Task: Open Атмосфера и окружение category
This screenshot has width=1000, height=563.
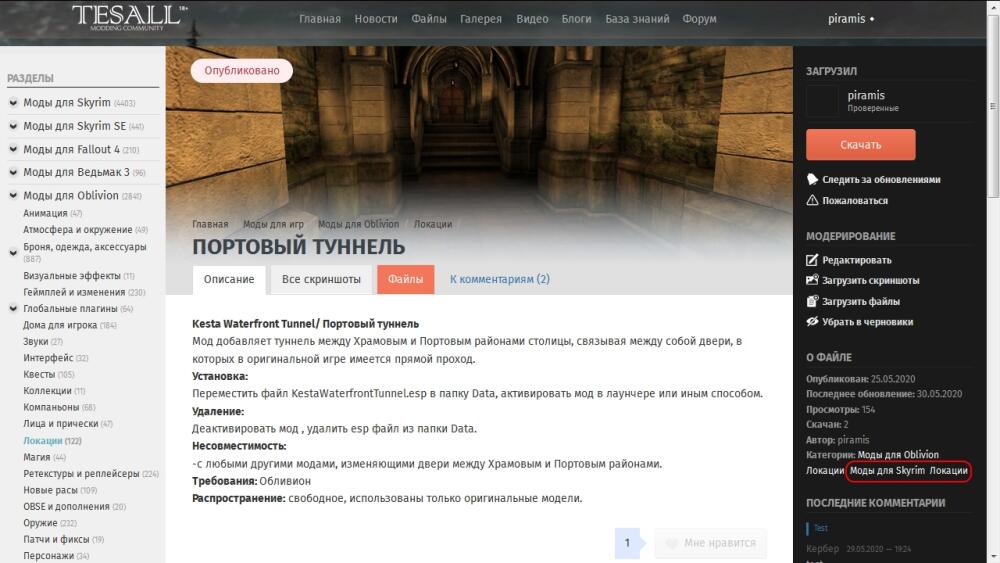Action: (x=78, y=230)
